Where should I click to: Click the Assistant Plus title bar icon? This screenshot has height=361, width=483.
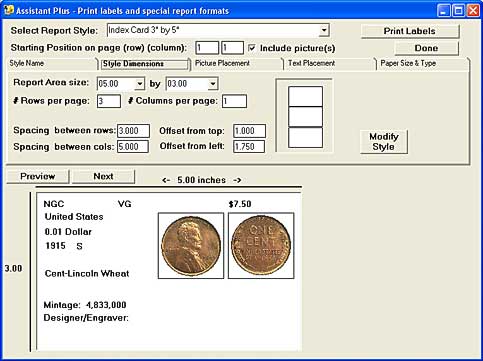9,10
